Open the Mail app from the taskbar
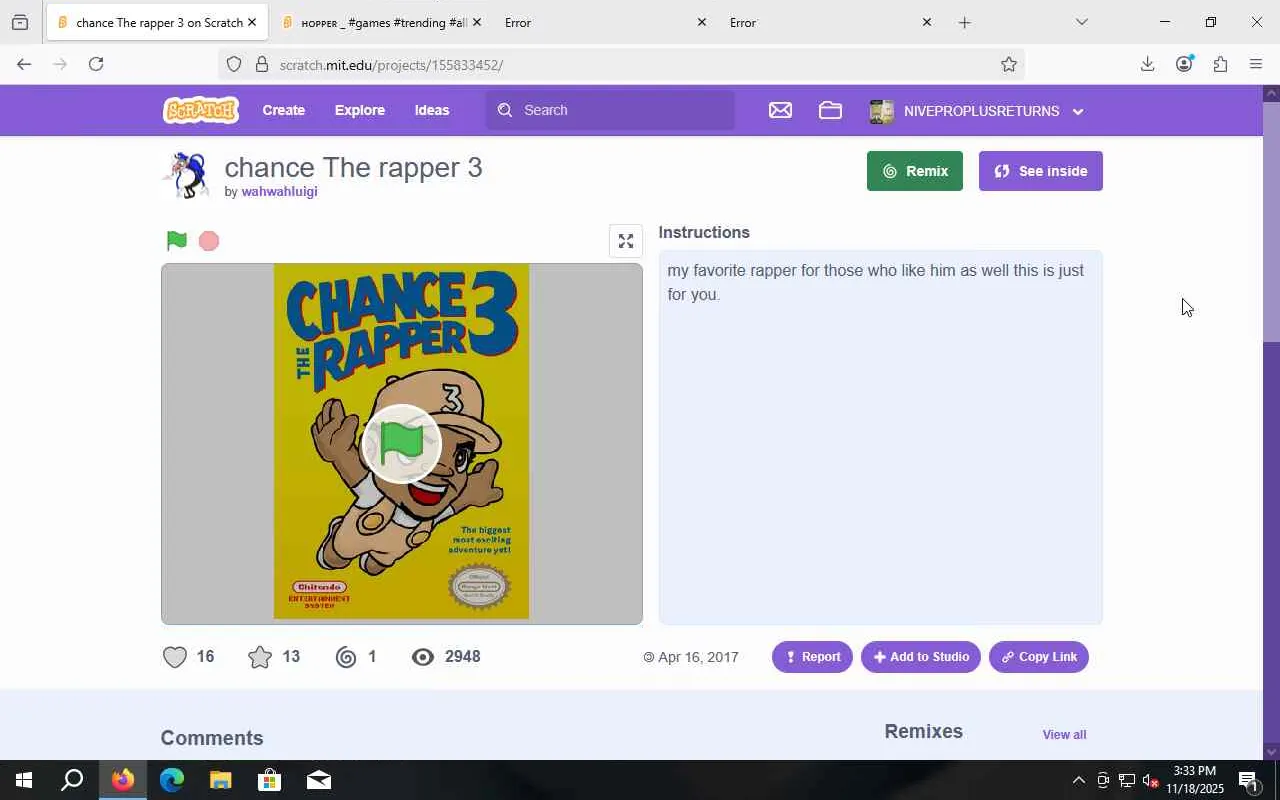This screenshot has height=800, width=1280. tap(319, 780)
